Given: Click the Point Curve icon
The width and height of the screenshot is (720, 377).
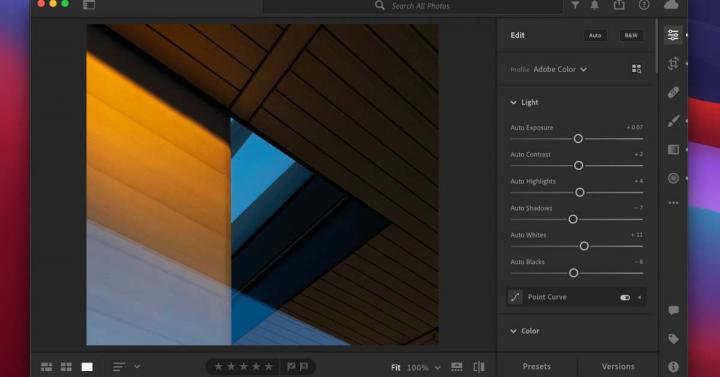Looking at the screenshot, I should pyautogui.click(x=515, y=297).
